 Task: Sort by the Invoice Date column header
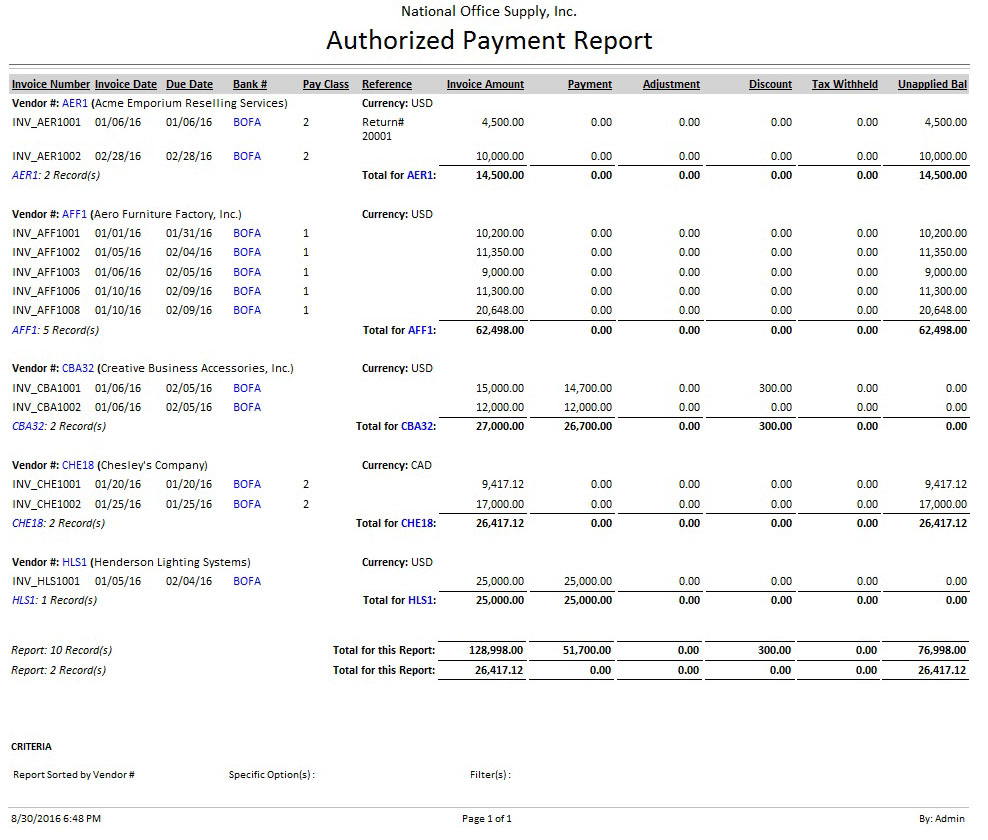pyautogui.click(x=126, y=85)
